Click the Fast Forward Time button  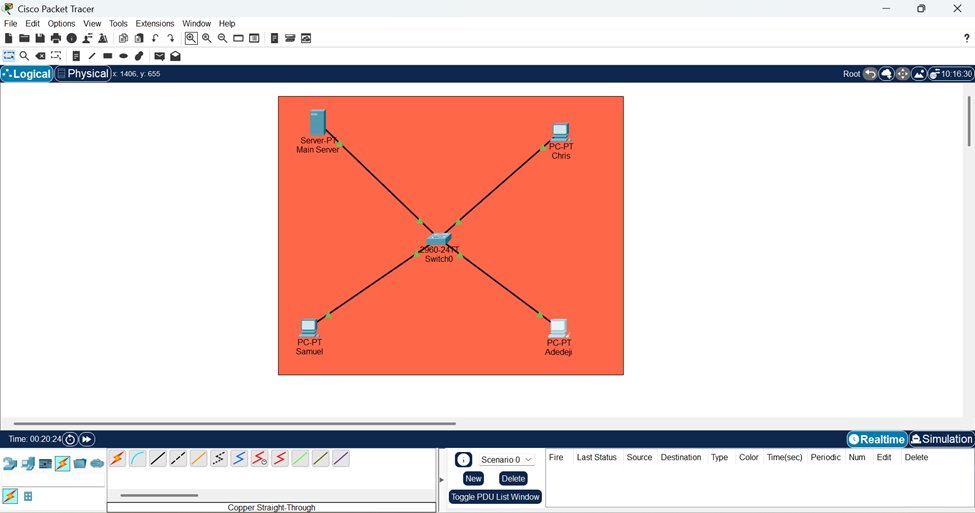click(x=86, y=440)
